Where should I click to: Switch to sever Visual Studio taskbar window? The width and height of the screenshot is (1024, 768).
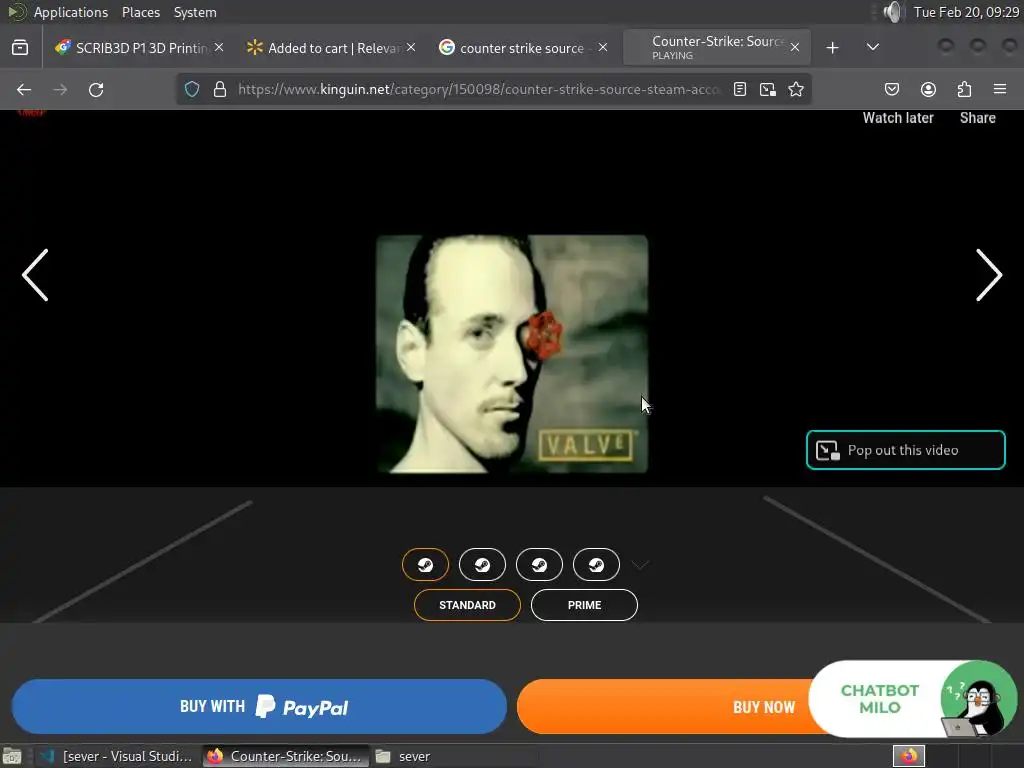coord(116,756)
